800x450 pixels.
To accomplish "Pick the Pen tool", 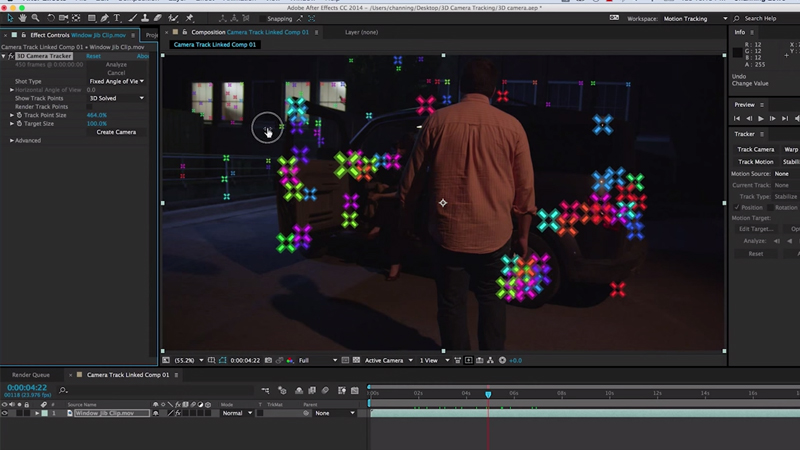I will 104,18.
